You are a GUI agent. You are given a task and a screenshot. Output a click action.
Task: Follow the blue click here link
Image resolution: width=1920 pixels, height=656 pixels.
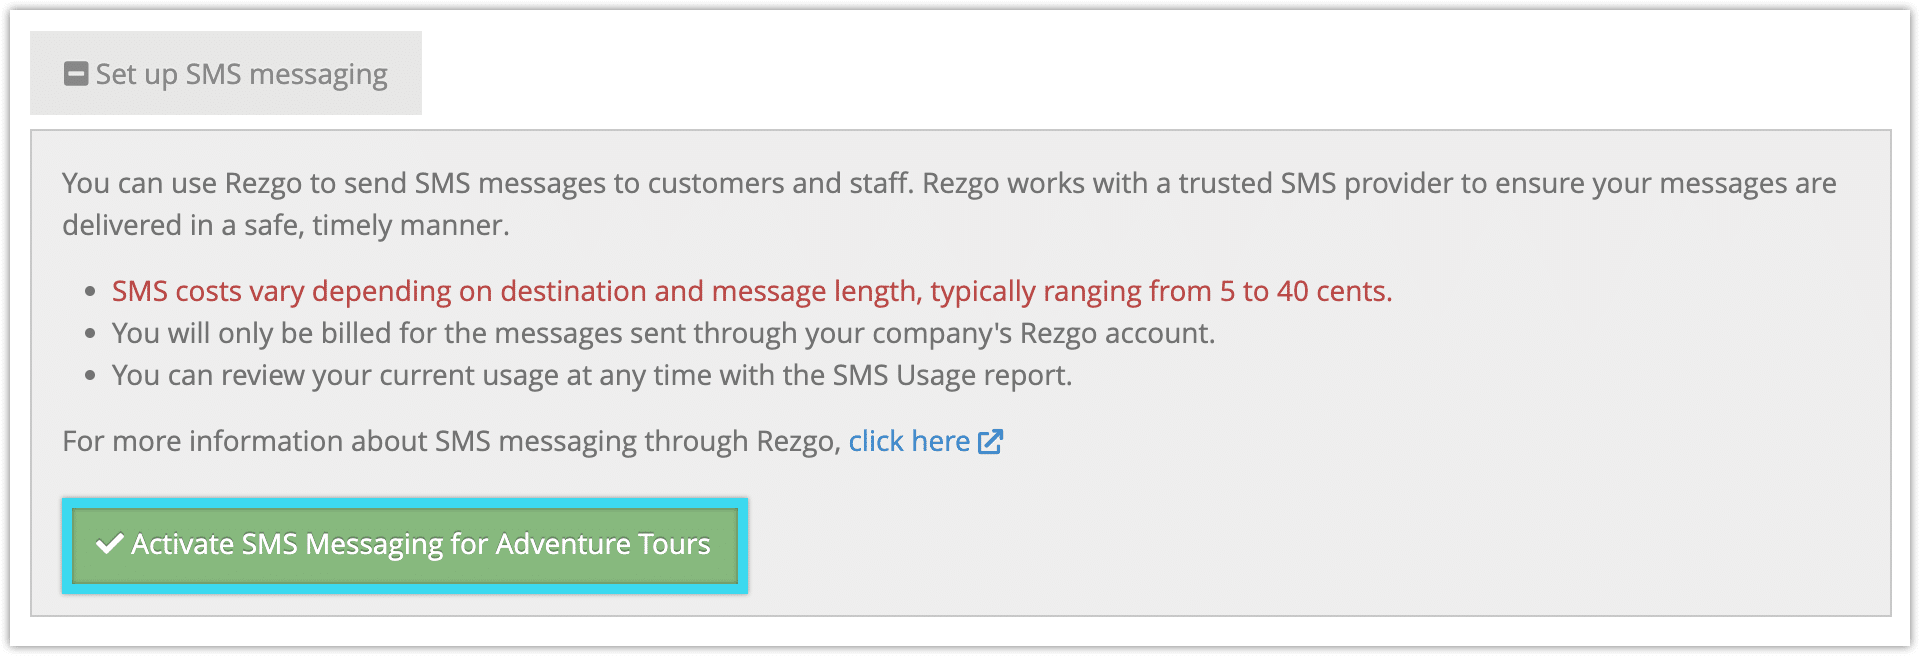coord(909,441)
